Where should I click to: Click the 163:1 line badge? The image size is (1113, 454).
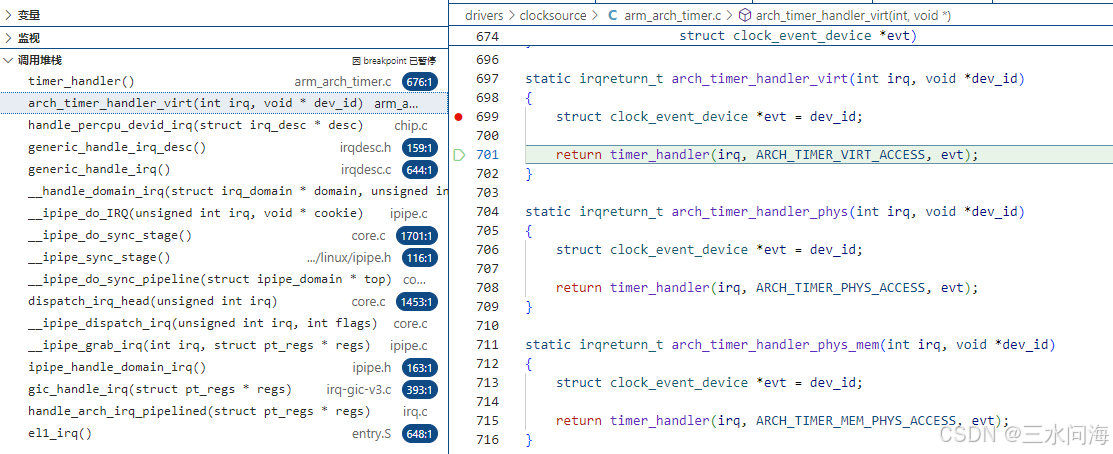coord(420,368)
